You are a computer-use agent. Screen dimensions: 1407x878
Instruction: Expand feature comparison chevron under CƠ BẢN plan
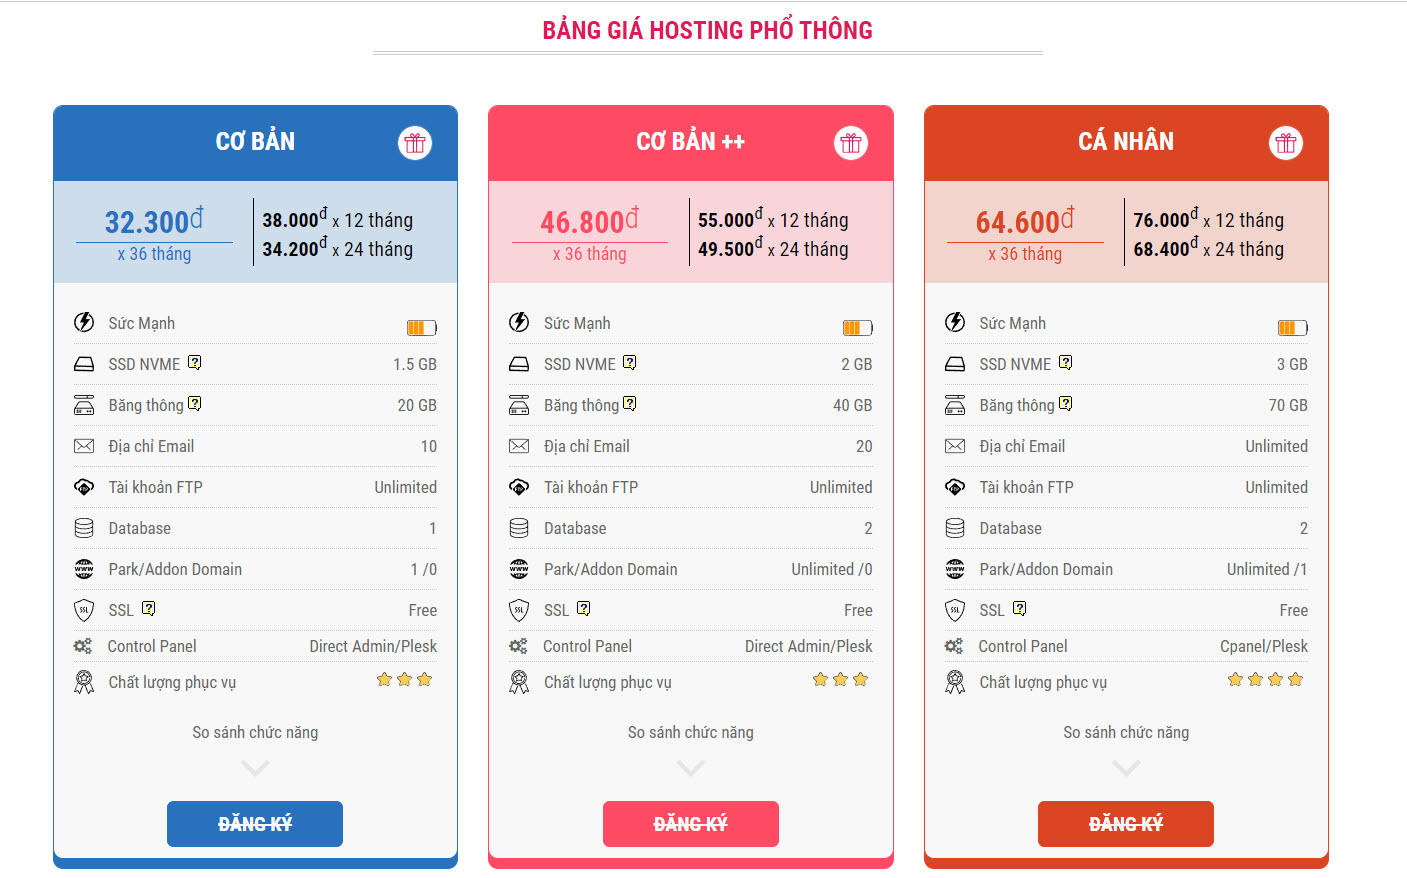(x=254, y=768)
